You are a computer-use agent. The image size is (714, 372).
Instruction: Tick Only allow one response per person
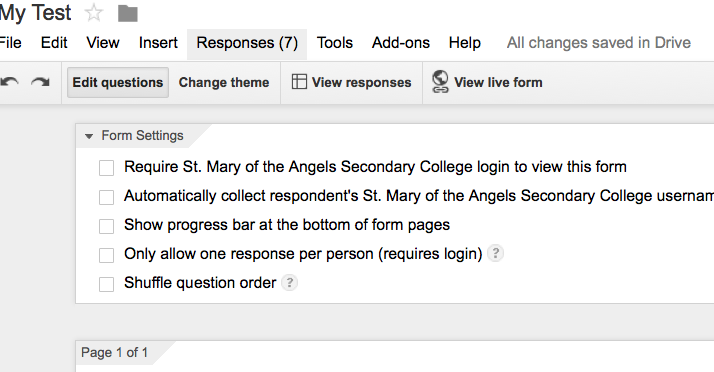(x=107, y=255)
